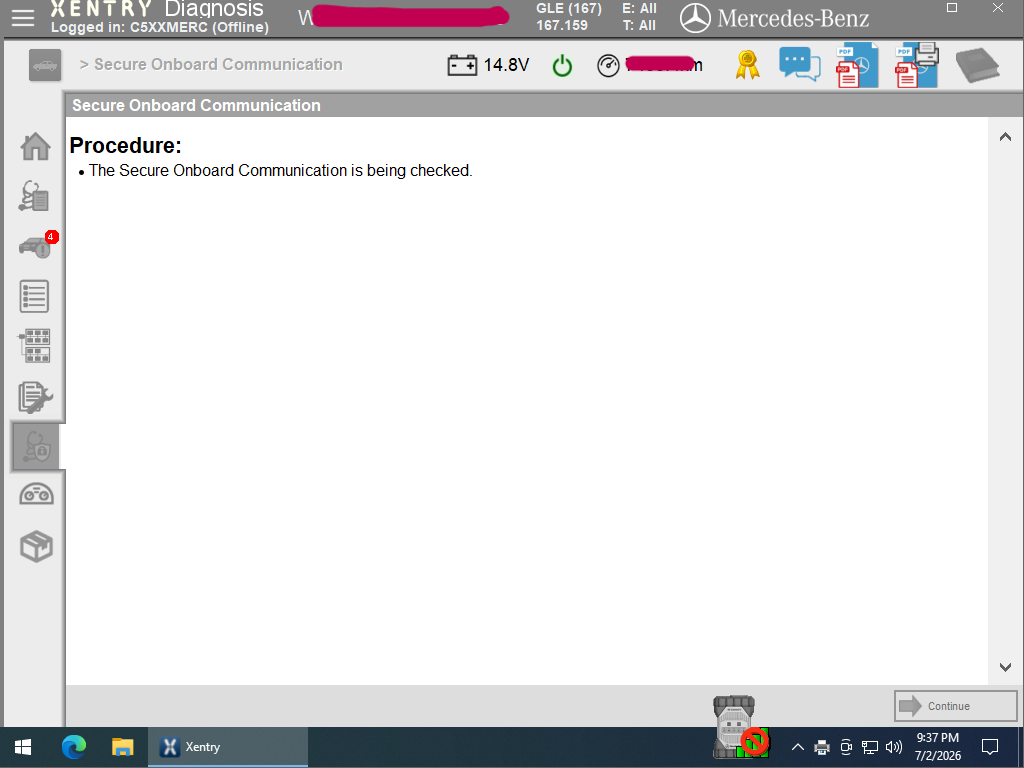The width and height of the screenshot is (1024, 768).
Task: Open the stethoscope quick test sidebar icon
Action: point(34,196)
